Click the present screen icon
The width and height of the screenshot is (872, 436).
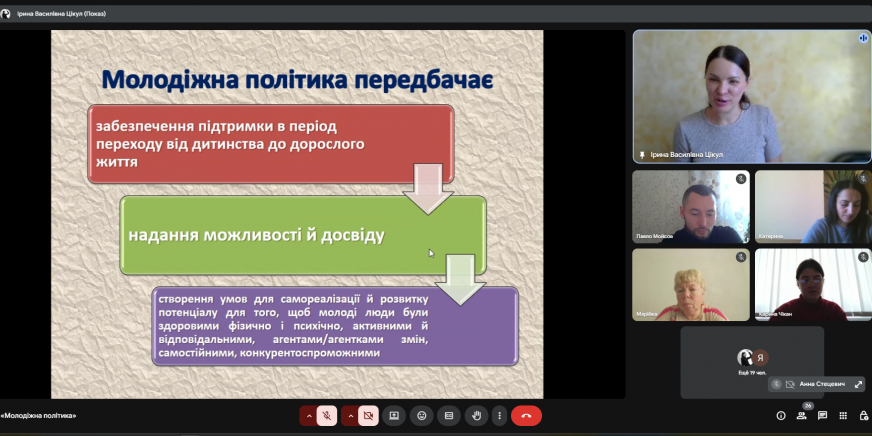point(394,415)
